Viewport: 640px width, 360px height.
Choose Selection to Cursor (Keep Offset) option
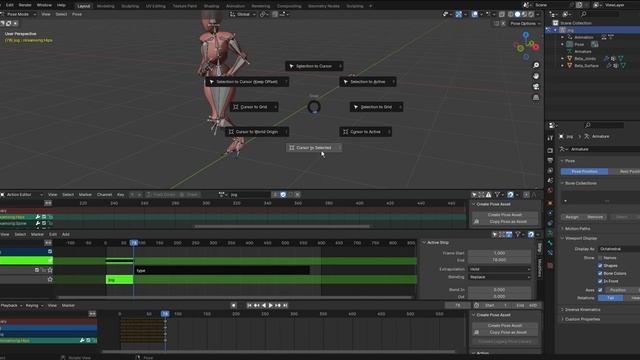(247, 82)
